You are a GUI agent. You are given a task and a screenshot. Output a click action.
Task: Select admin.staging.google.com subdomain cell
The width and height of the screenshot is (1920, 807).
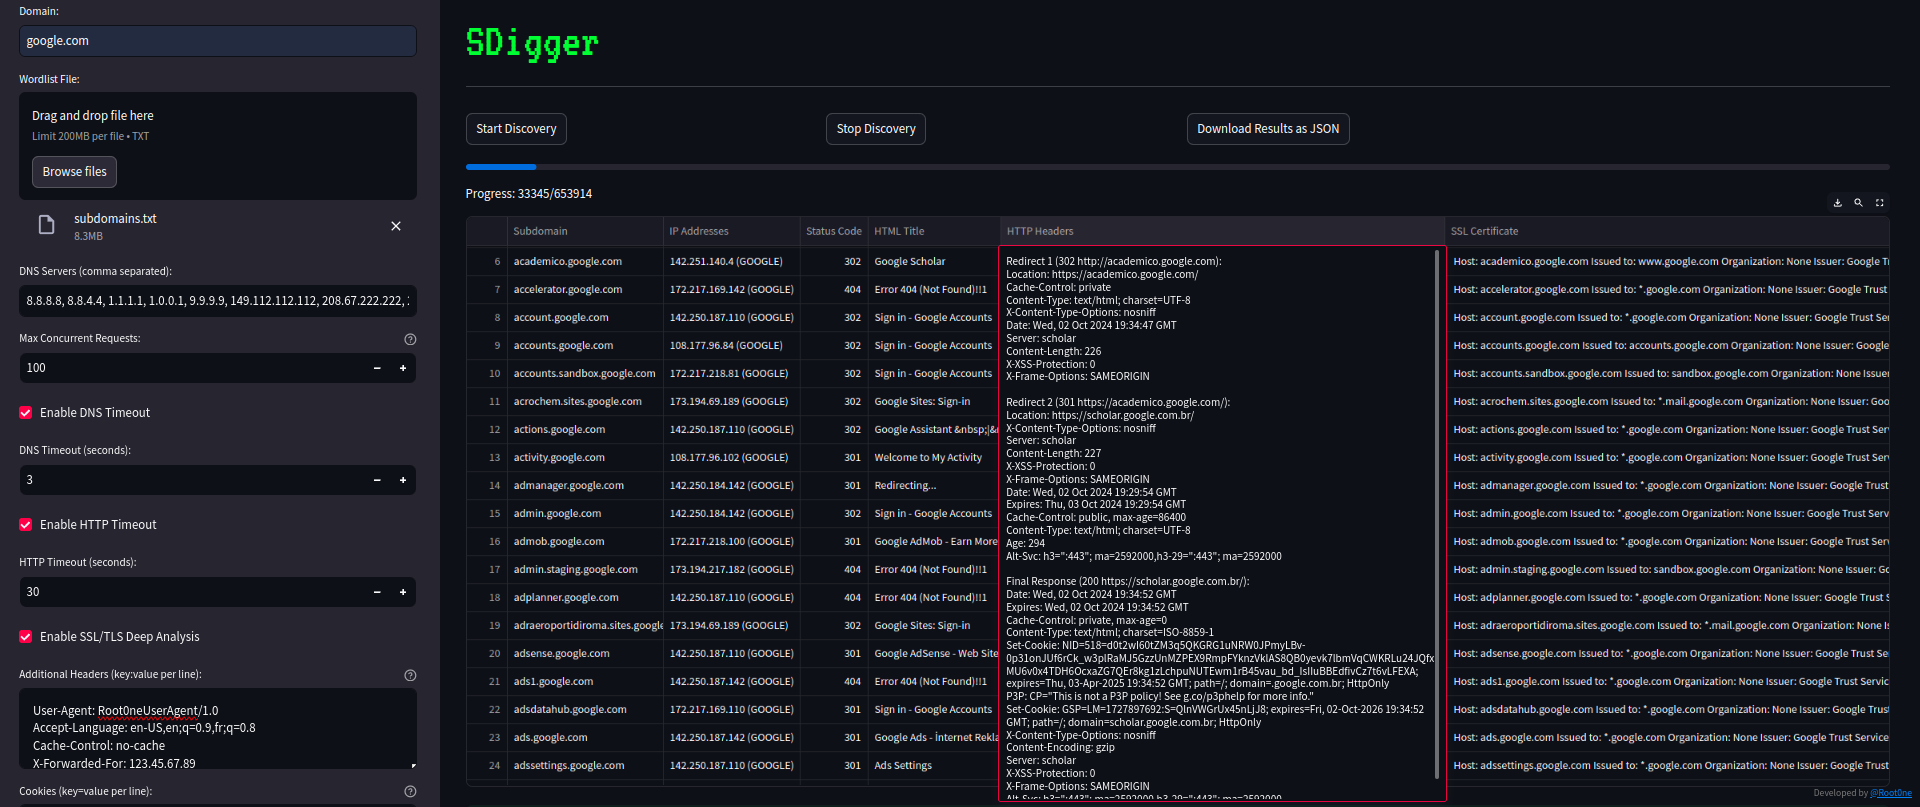[585, 569]
